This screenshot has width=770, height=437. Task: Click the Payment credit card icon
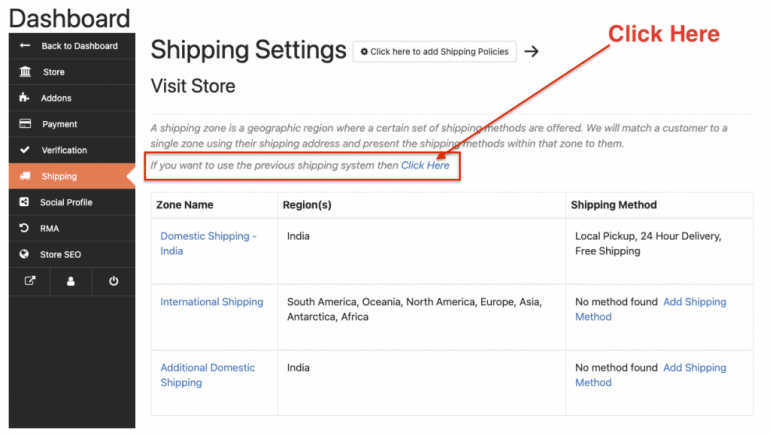tap(25, 124)
